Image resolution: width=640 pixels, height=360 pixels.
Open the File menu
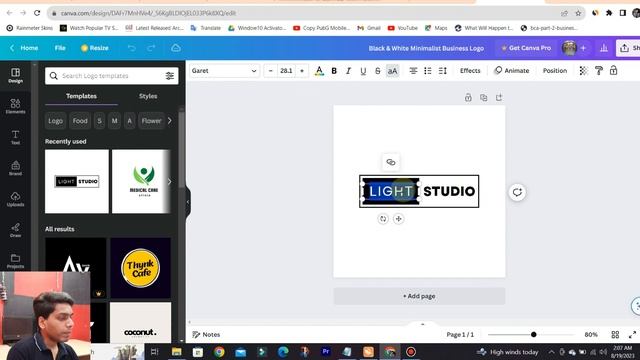(x=60, y=48)
